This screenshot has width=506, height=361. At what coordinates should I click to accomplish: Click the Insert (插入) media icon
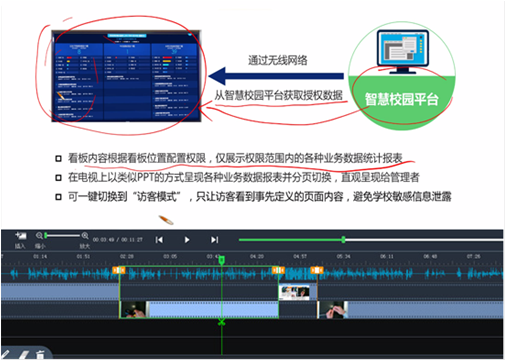21,236
